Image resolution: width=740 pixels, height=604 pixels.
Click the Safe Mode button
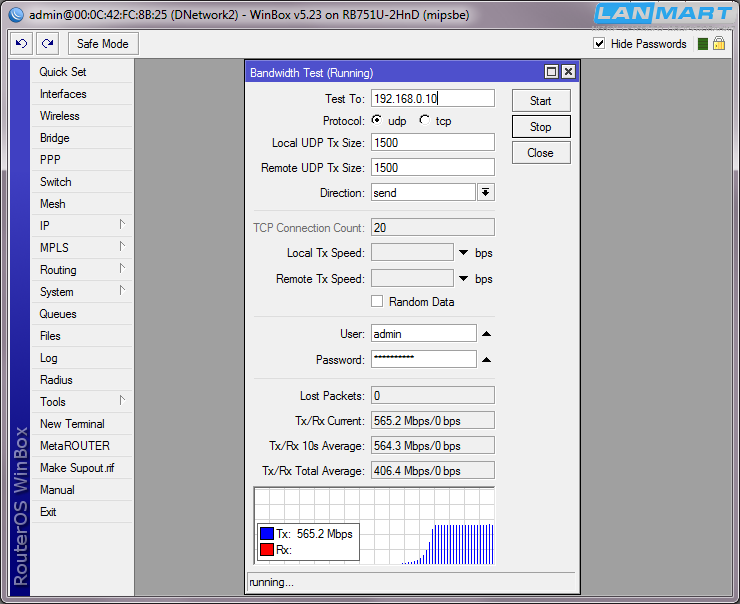point(103,44)
